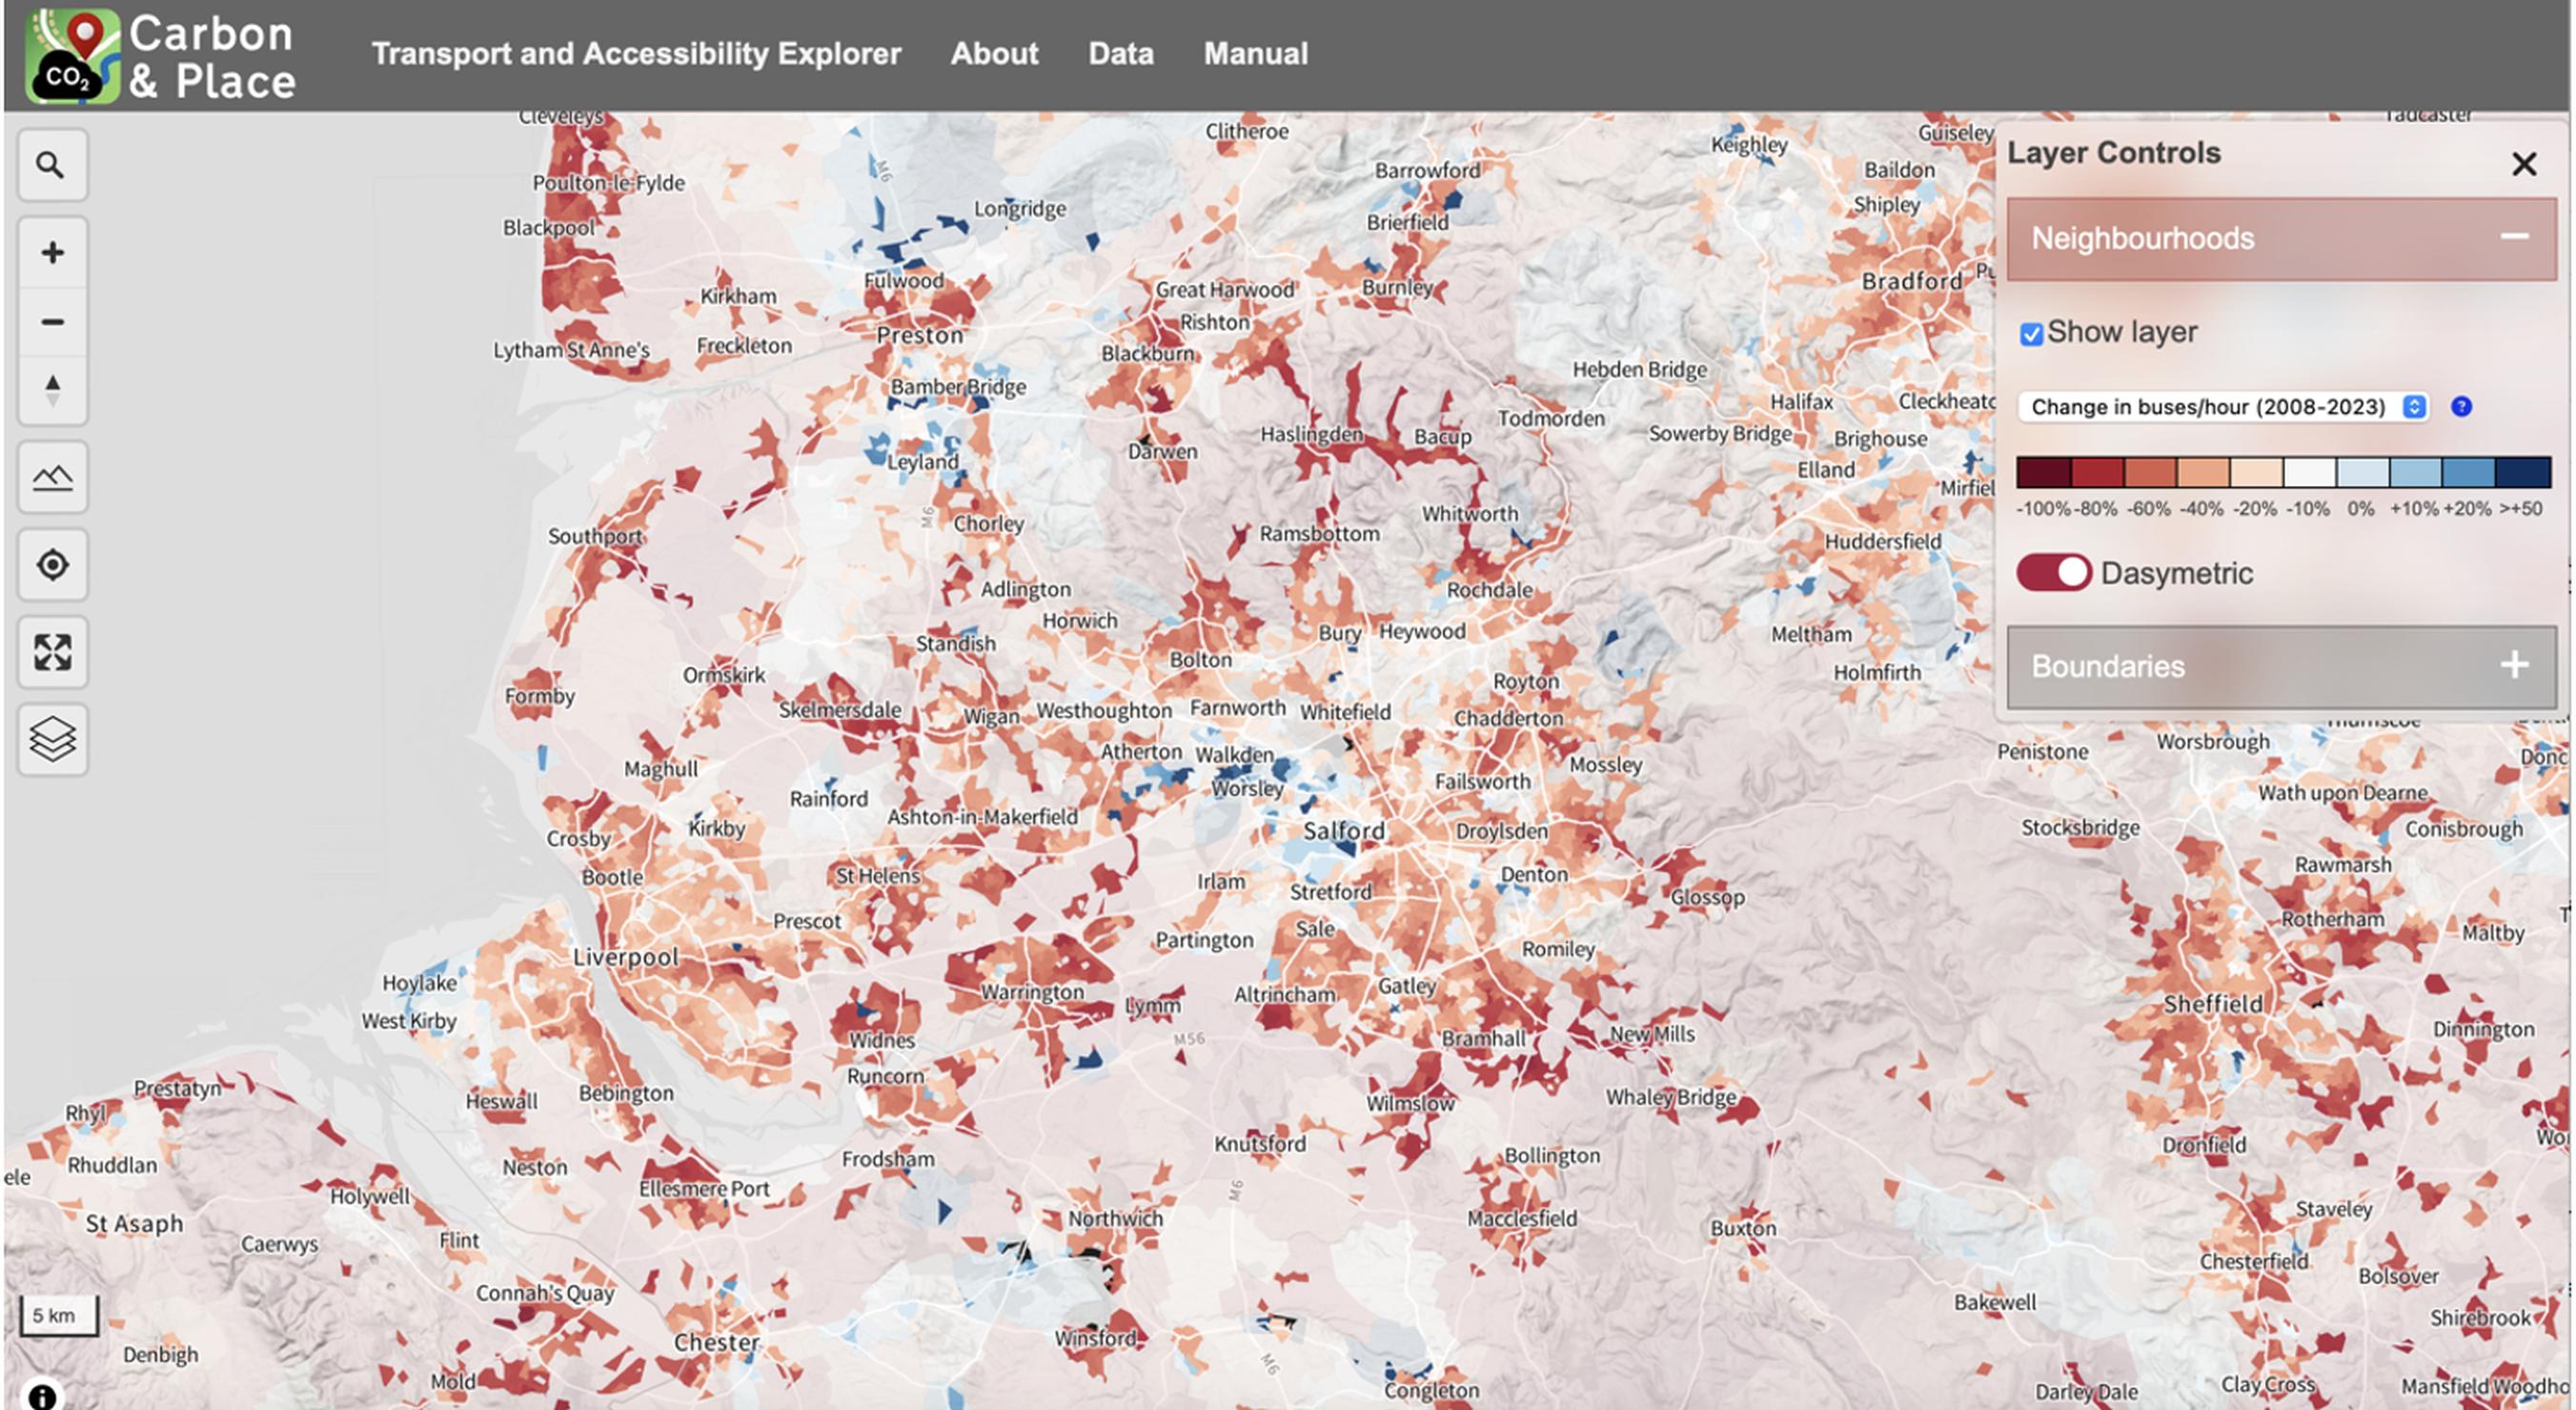Image resolution: width=2576 pixels, height=1410 pixels.
Task: Click the Chesterfield label on map
Action: click(2254, 1262)
